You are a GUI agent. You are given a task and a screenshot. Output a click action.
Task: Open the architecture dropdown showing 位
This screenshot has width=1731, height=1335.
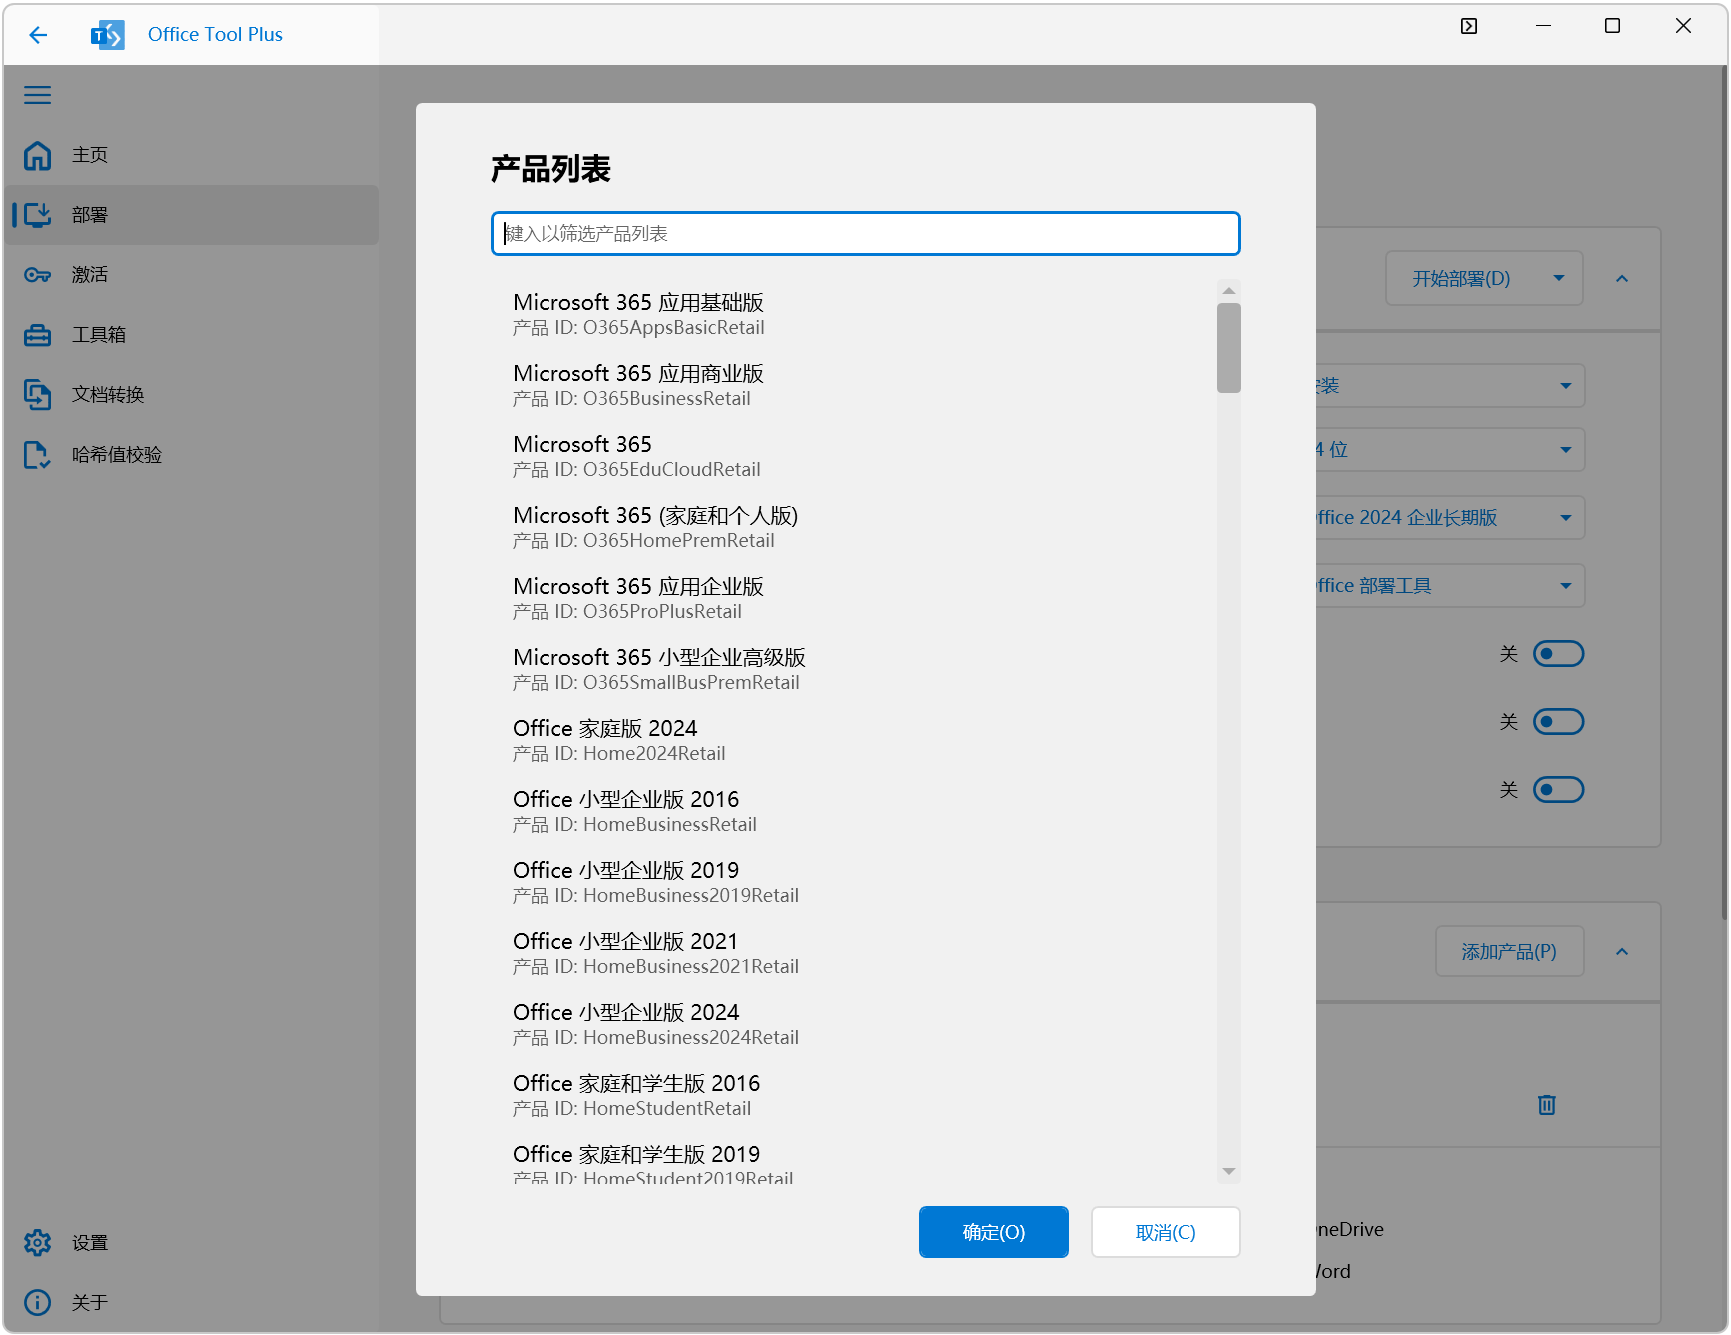pos(1450,450)
